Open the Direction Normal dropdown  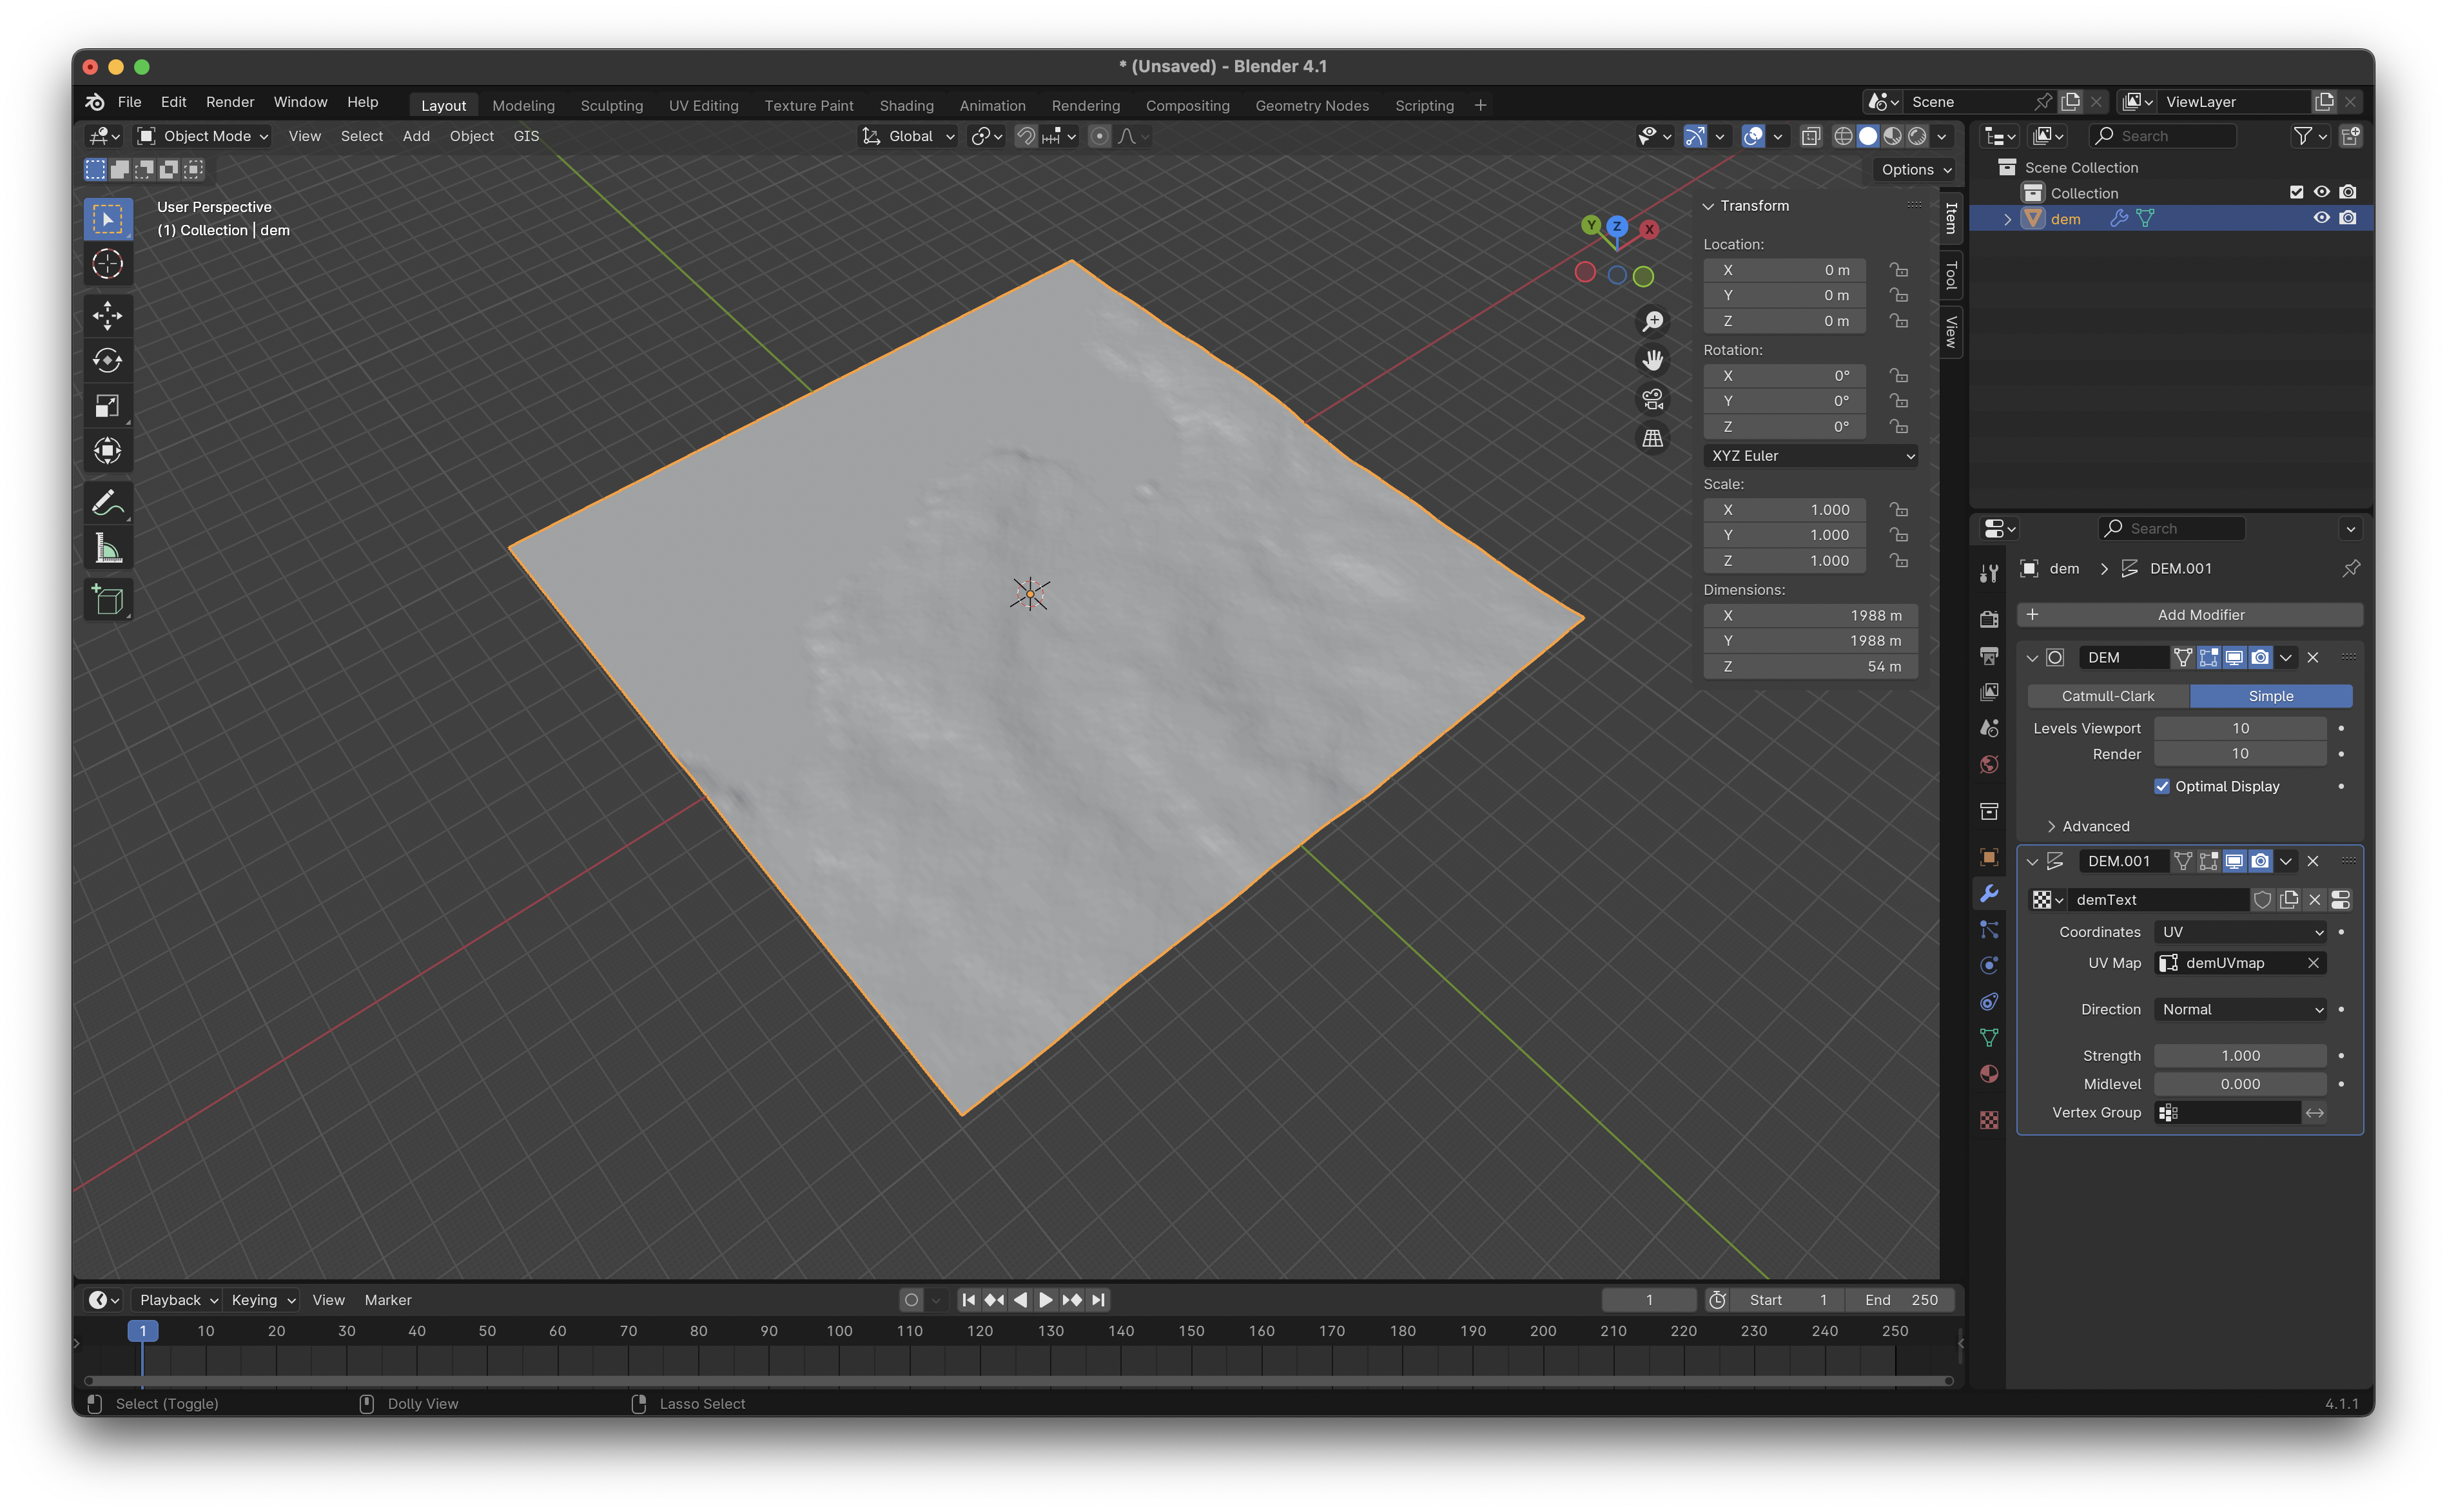click(x=2240, y=1010)
